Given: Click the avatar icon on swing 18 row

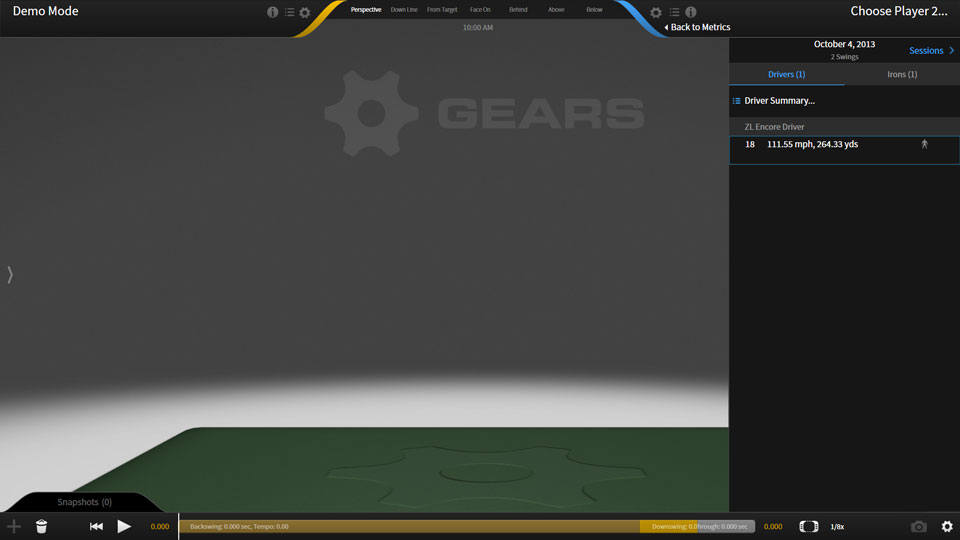Looking at the screenshot, I should click(x=924, y=144).
